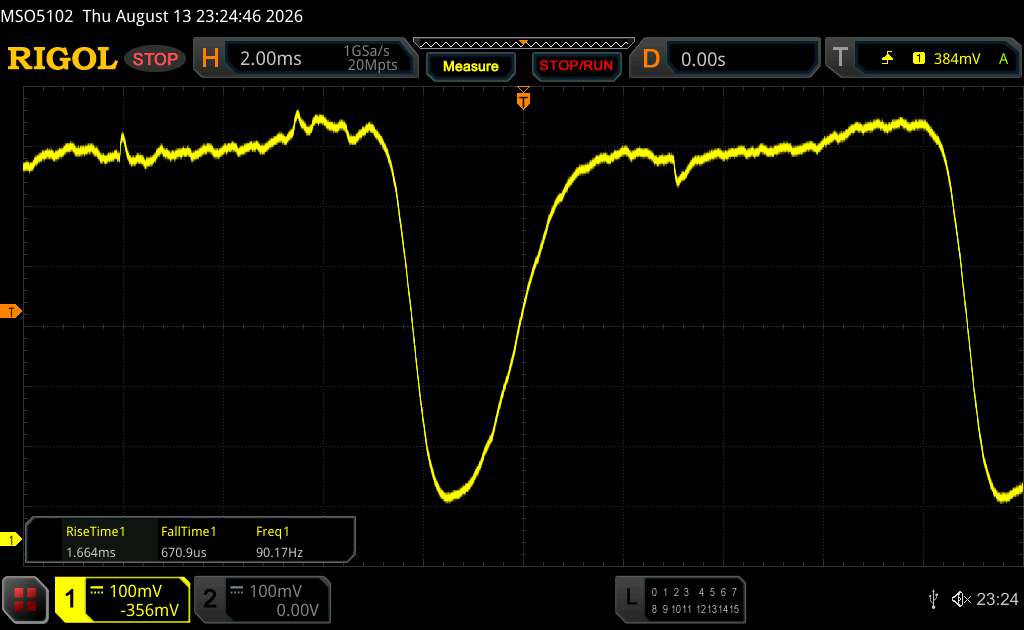Image resolution: width=1024 pixels, height=630 pixels.
Task: Click the digital channels 0-15 indicator
Action: [695, 601]
